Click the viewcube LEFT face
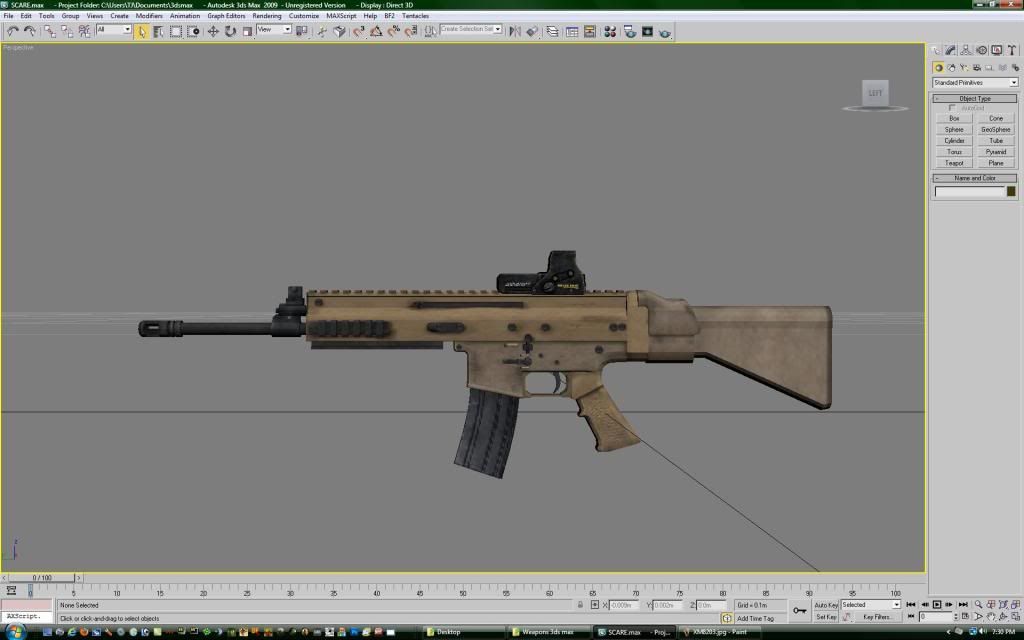 [x=875, y=93]
